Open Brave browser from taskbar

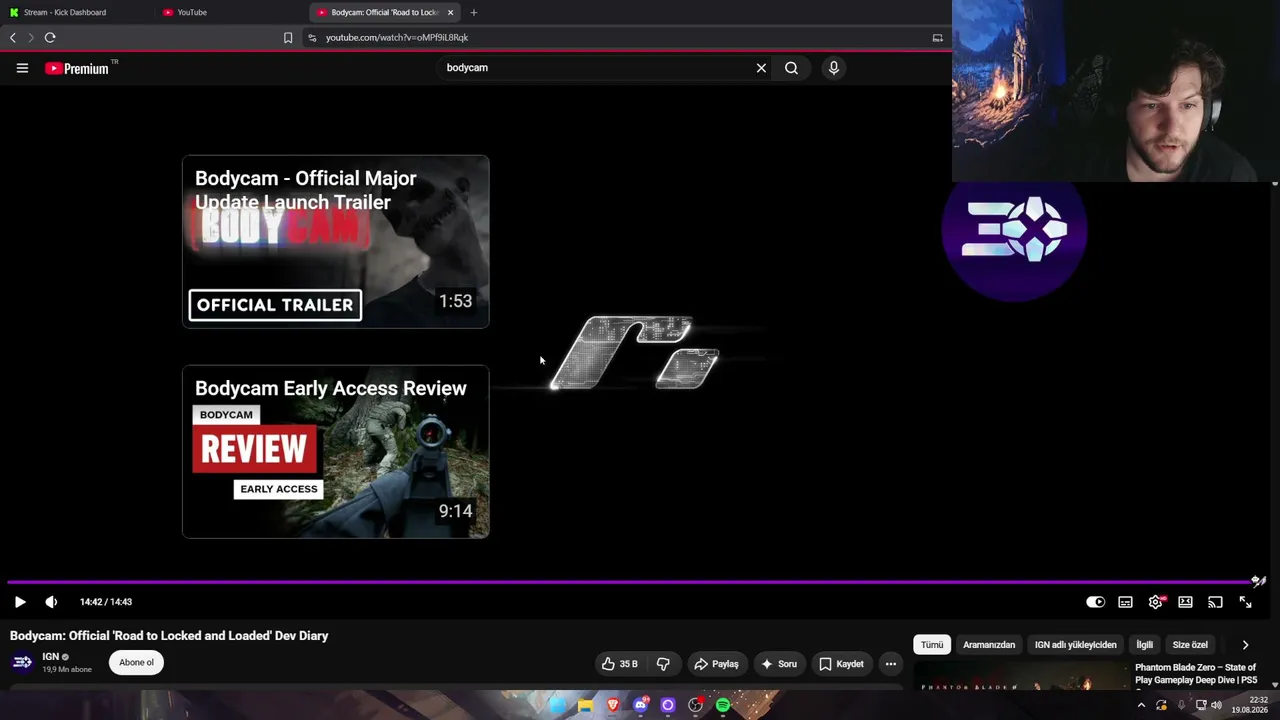pos(613,705)
